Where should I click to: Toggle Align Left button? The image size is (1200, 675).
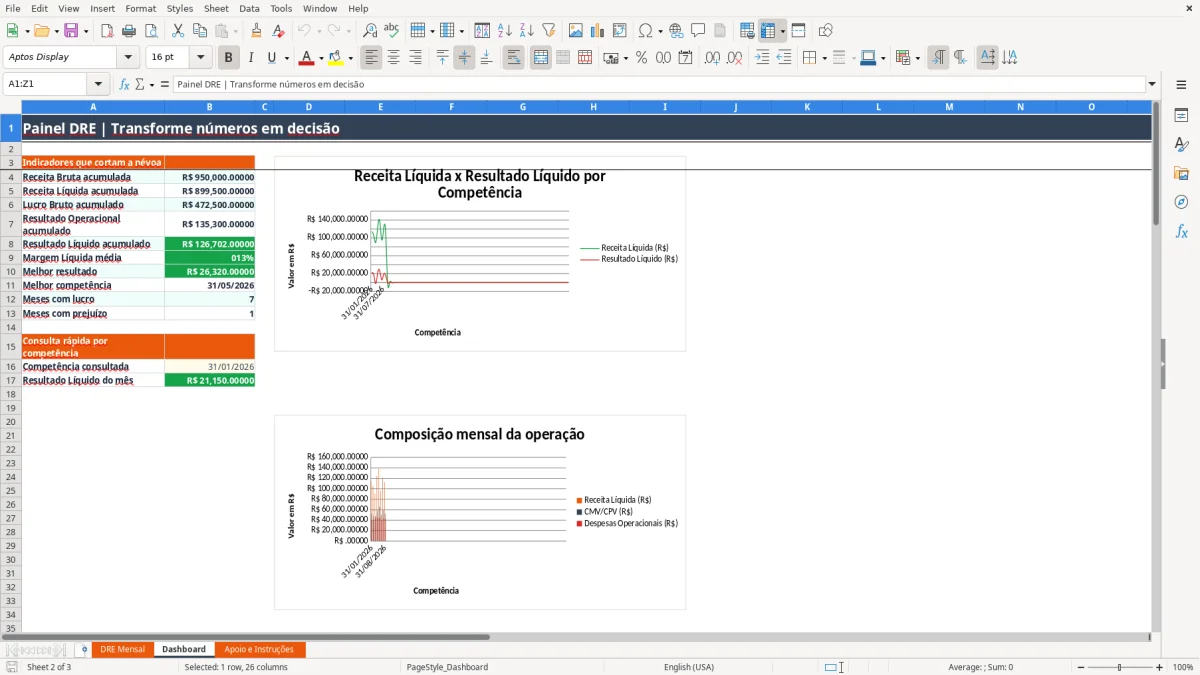pos(372,58)
